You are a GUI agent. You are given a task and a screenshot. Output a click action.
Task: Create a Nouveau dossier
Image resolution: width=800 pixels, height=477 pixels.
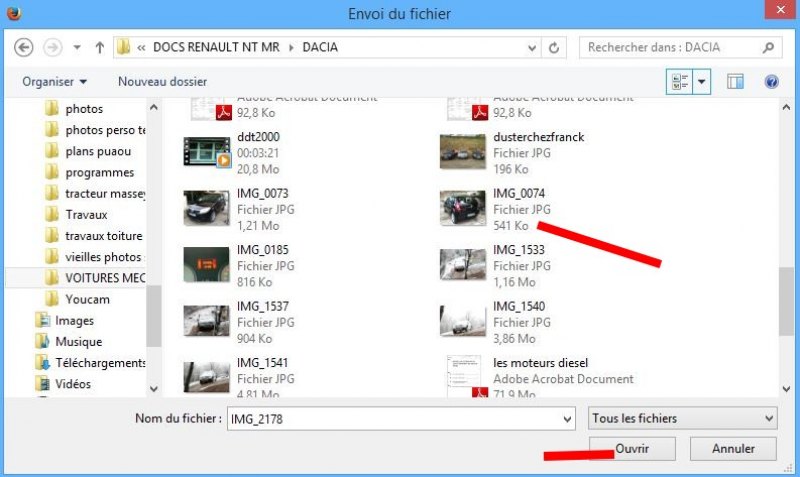pyautogui.click(x=162, y=82)
